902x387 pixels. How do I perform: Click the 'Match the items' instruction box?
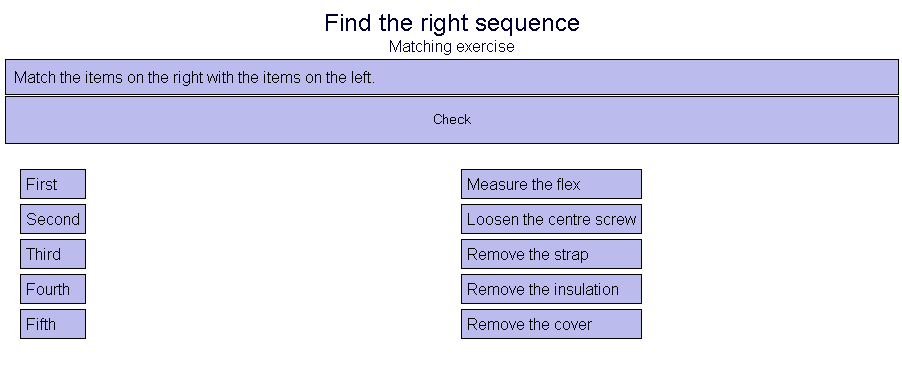(452, 77)
